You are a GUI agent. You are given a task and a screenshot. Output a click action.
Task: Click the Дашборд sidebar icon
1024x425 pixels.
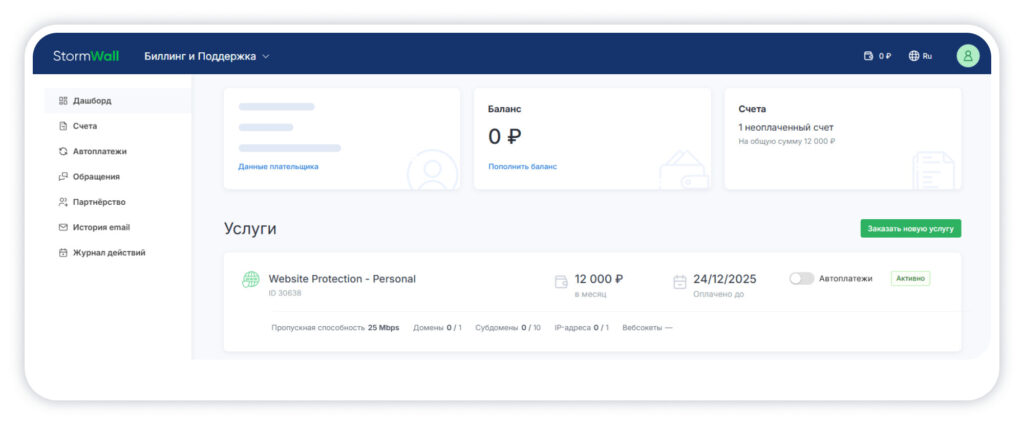pos(63,101)
